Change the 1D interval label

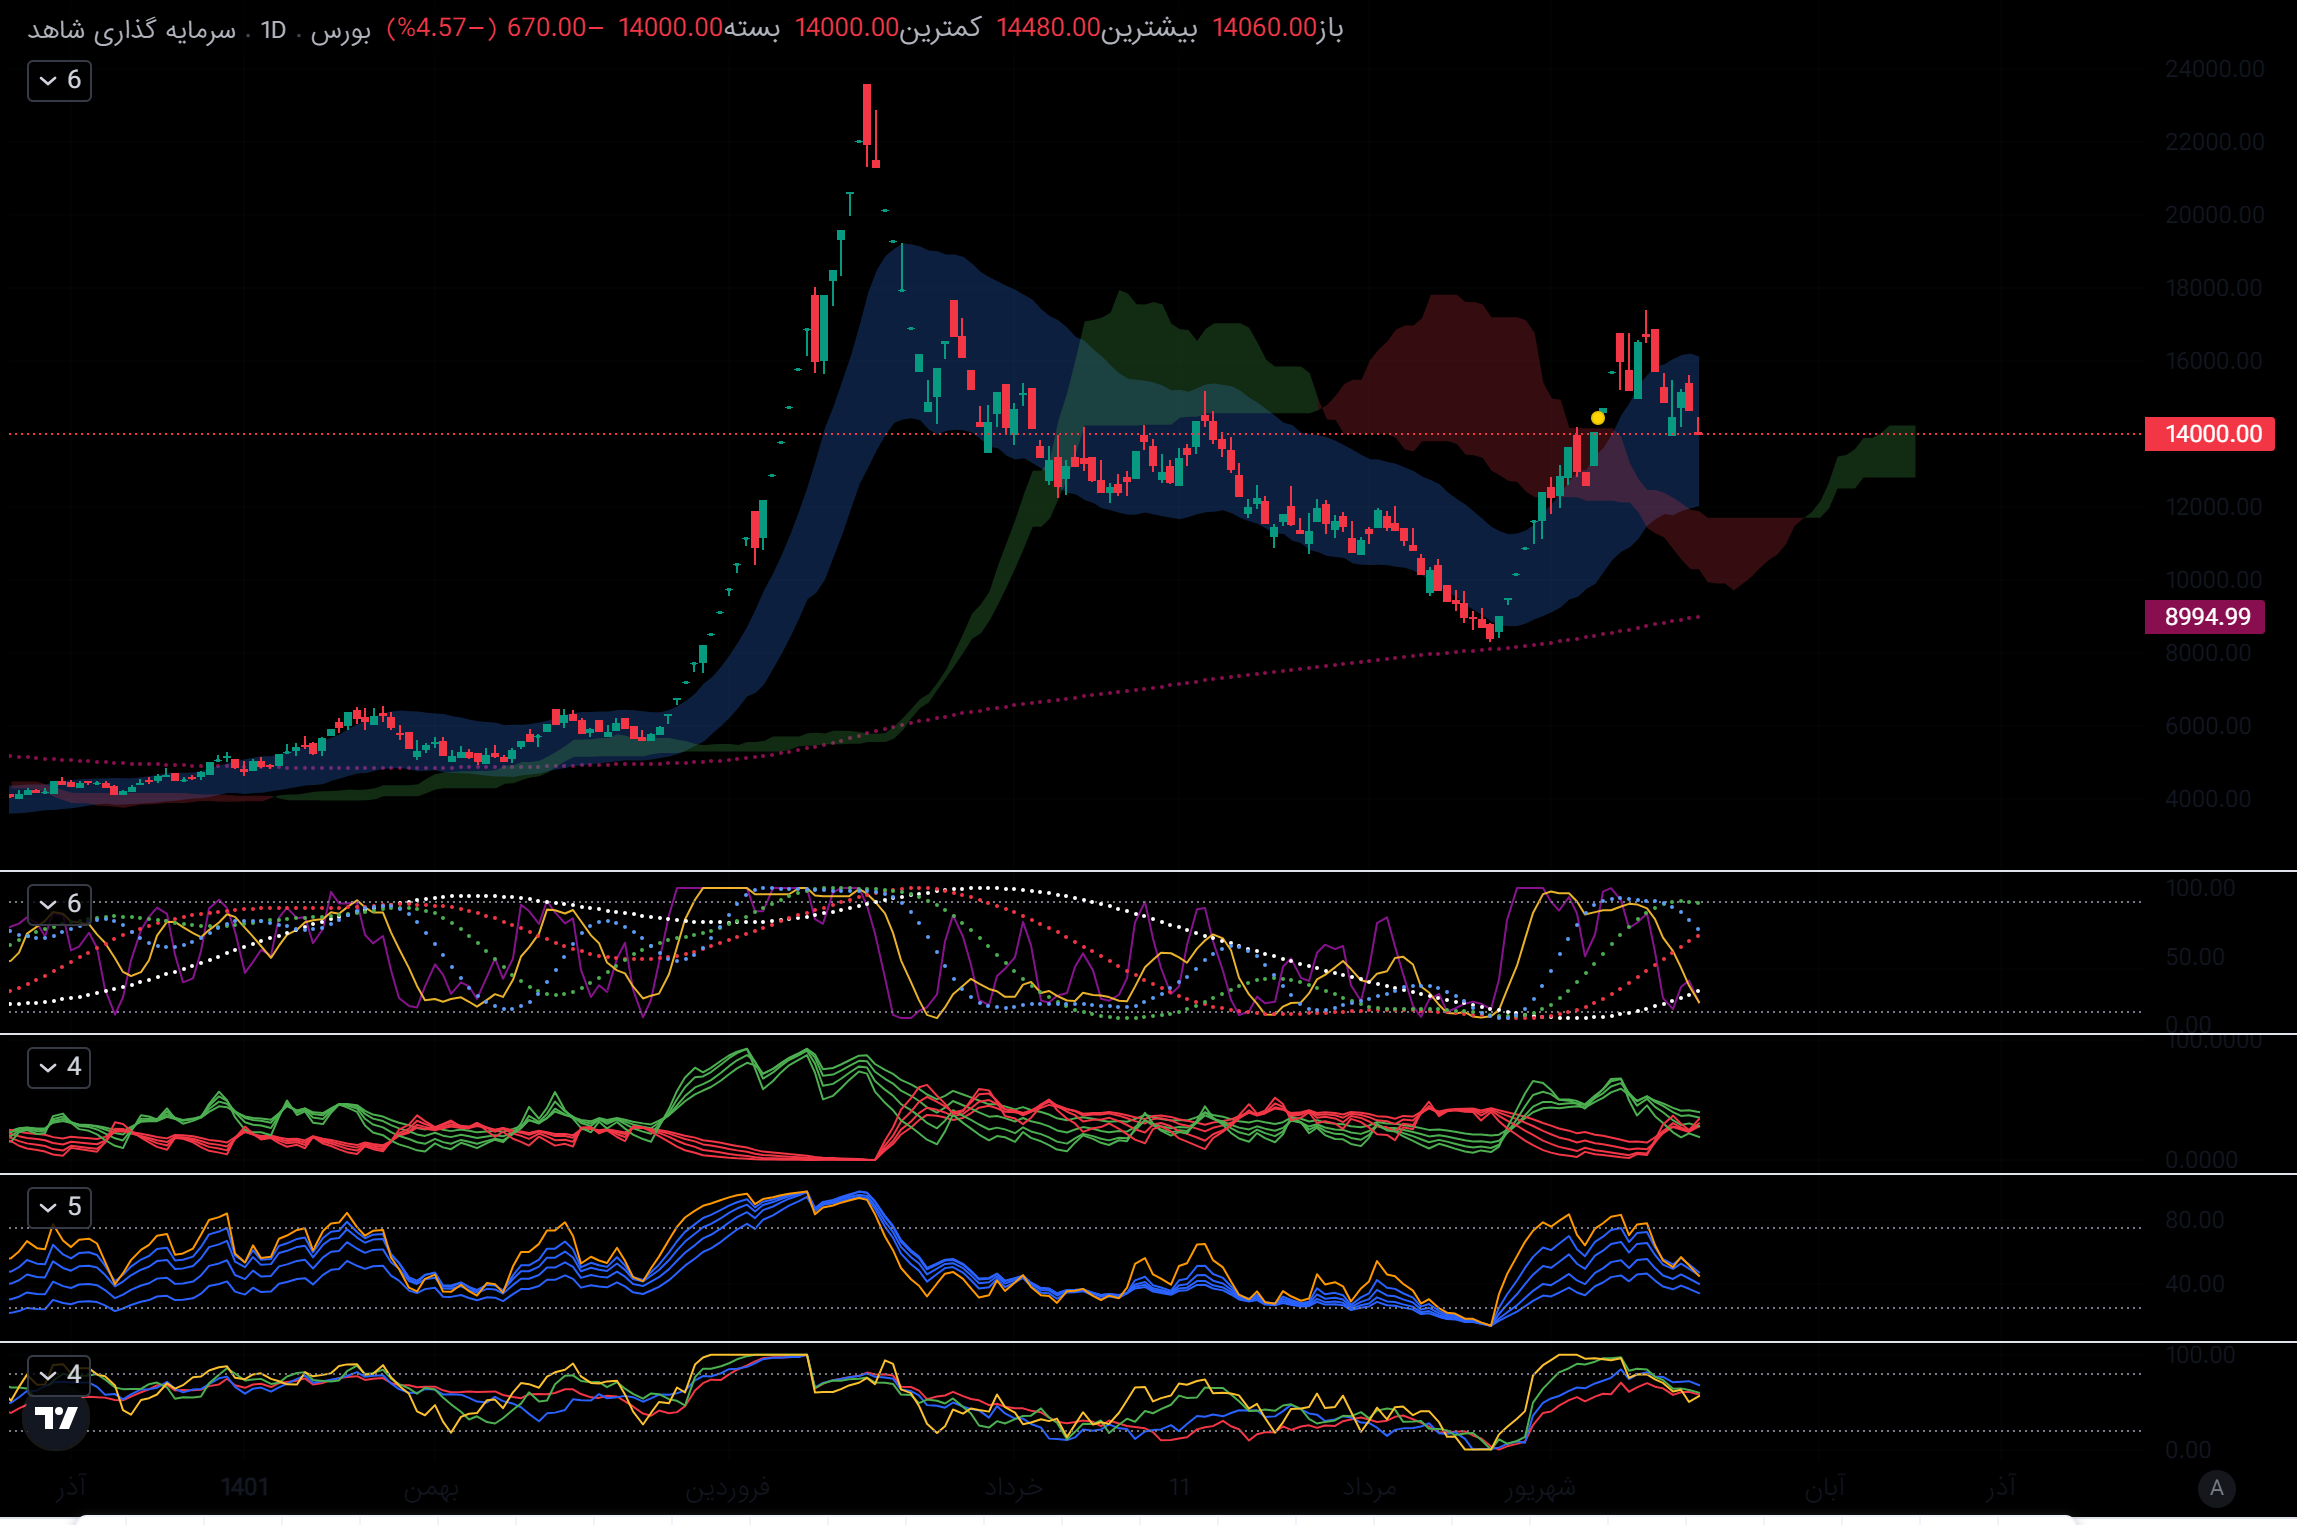(x=273, y=30)
